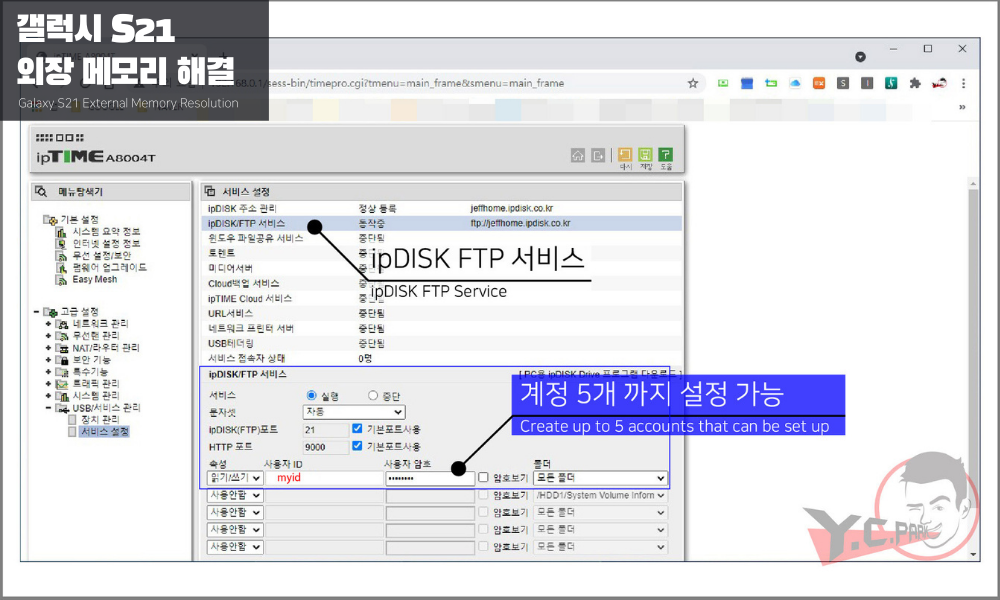Image resolution: width=1000 pixels, height=600 pixels.
Task: Select Cloud백업 서비스 row
Action: click(x=441, y=284)
